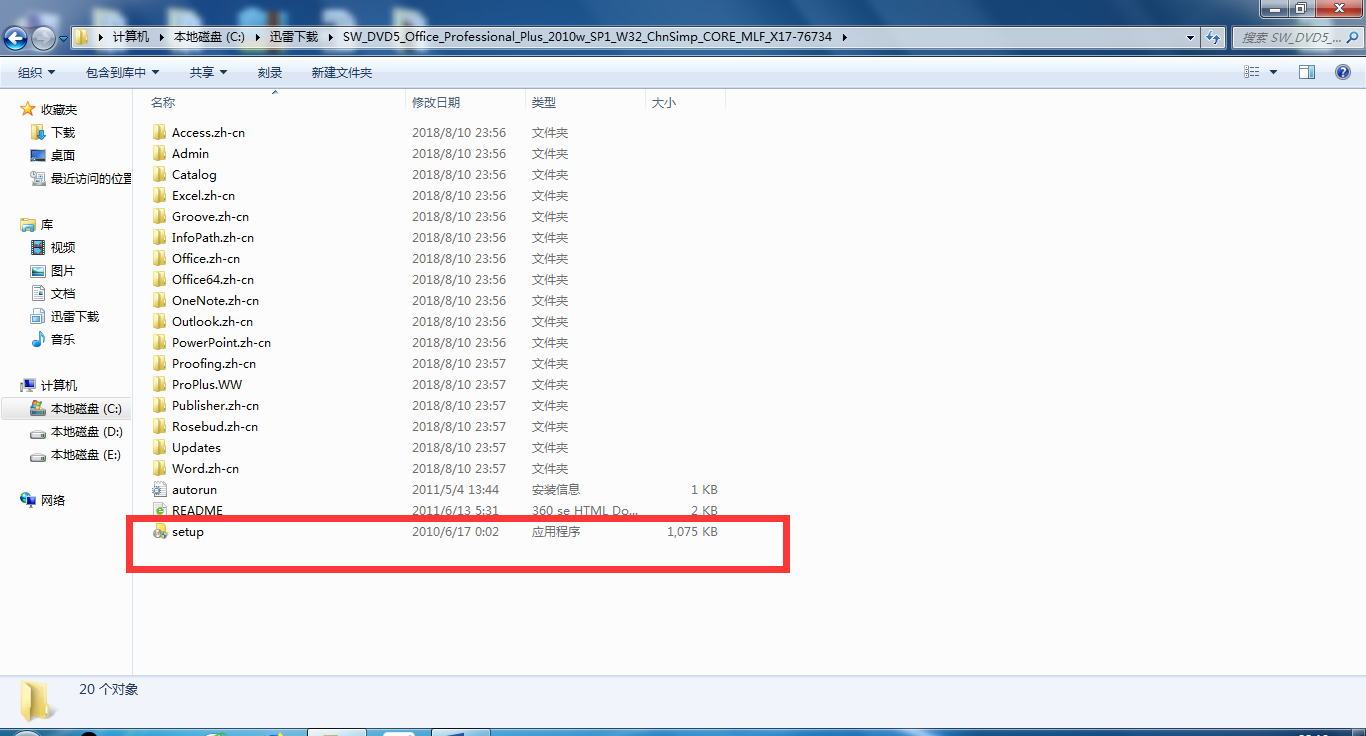Screen dimensions: 1366x736
Task: Toggle the preview pane icon
Action: [x=1307, y=72]
